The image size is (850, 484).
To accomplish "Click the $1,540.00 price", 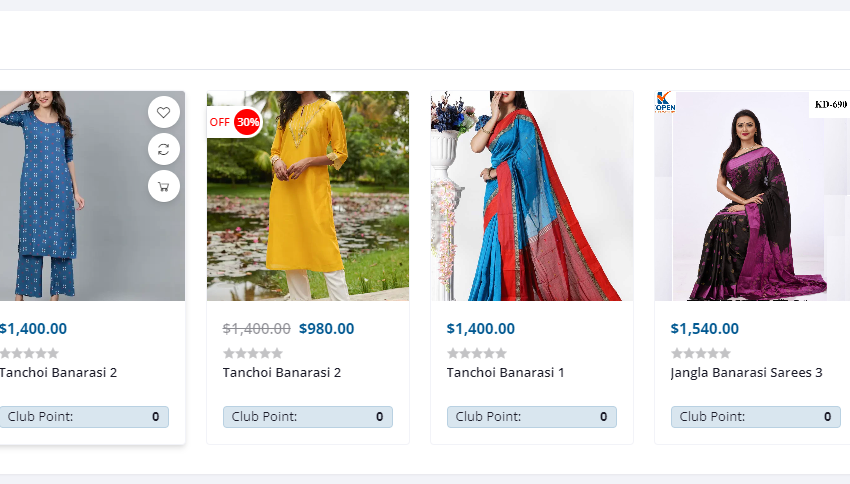I will pyautogui.click(x=705, y=328).
